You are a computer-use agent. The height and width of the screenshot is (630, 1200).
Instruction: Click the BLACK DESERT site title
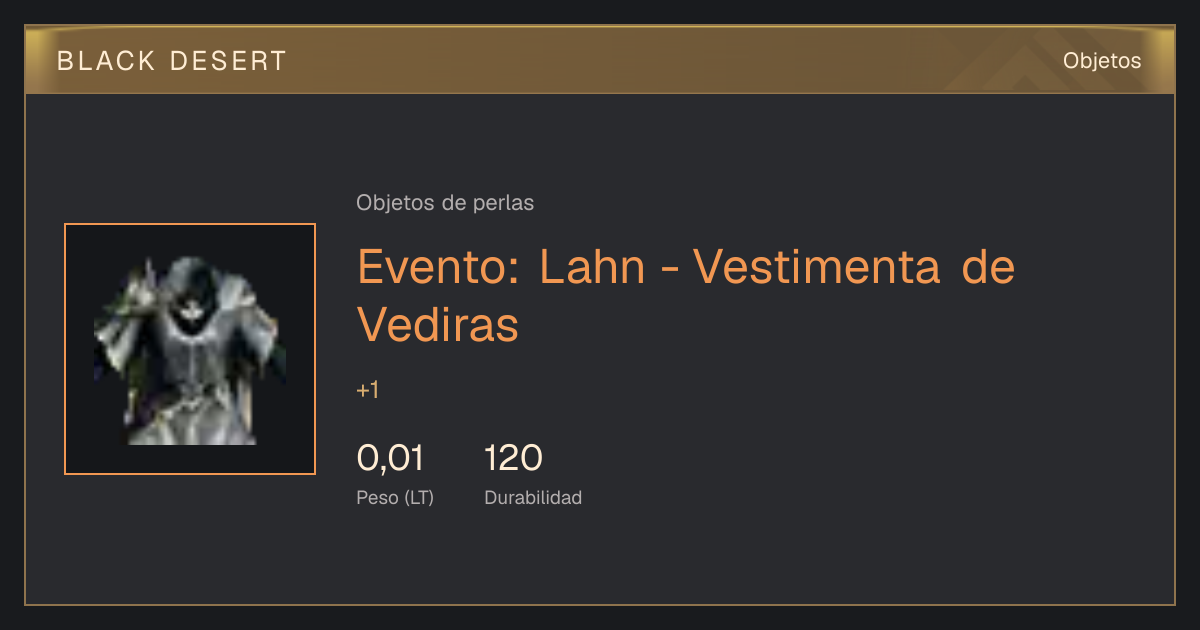coord(172,61)
